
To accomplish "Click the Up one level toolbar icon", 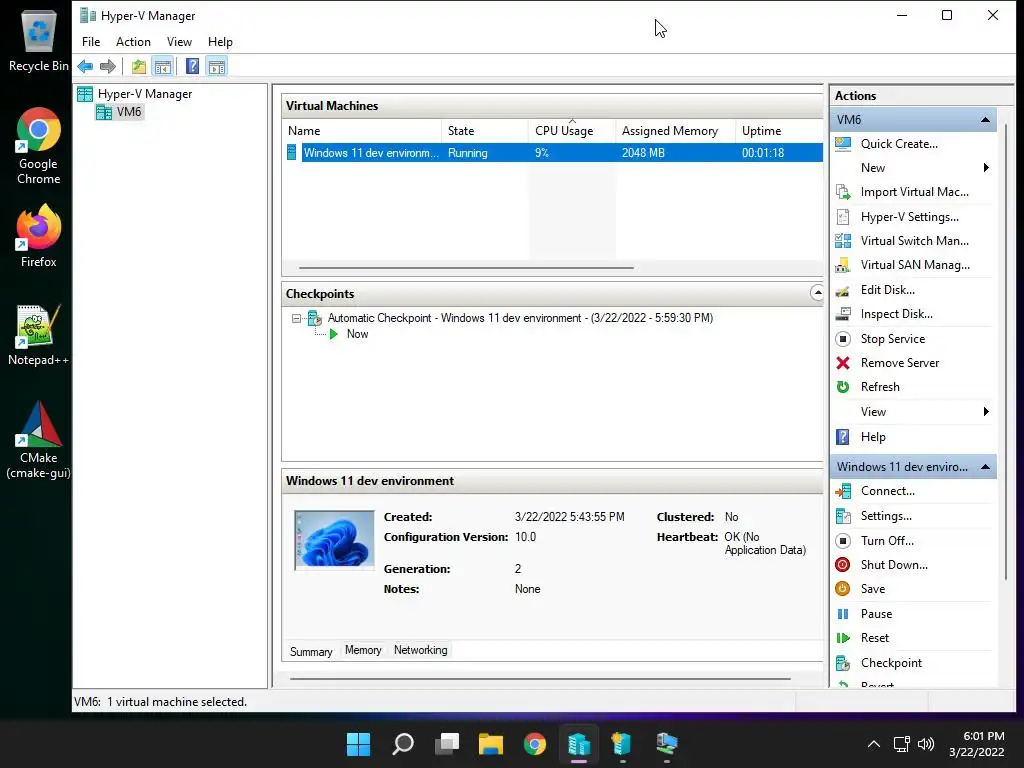I will click(138, 66).
